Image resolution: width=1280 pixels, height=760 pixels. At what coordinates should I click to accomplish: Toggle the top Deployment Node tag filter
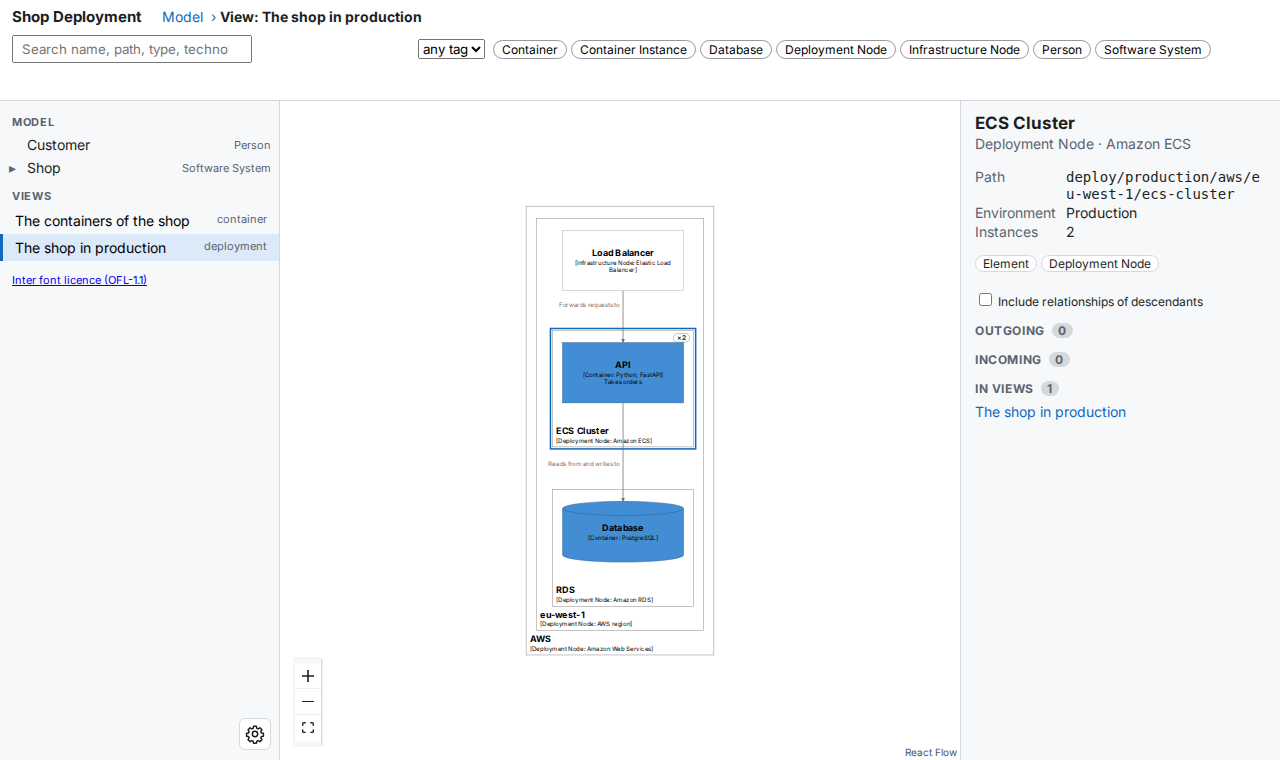point(836,49)
